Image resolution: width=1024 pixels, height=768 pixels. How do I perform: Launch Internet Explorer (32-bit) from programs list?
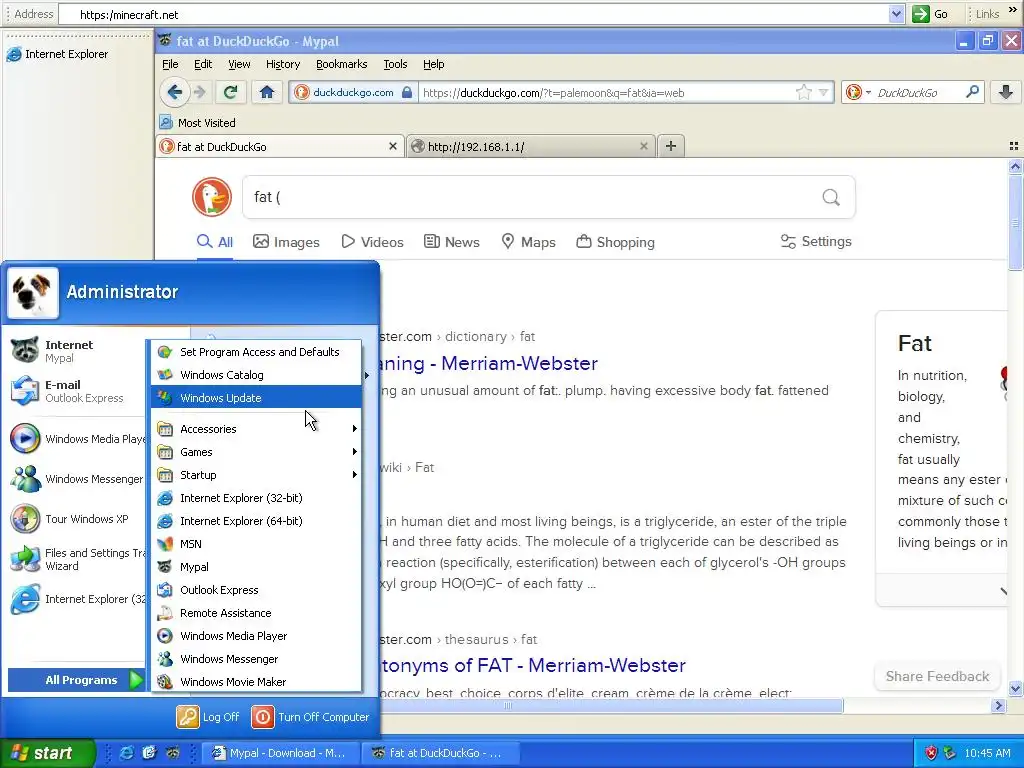pyautogui.click(x=256, y=498)
